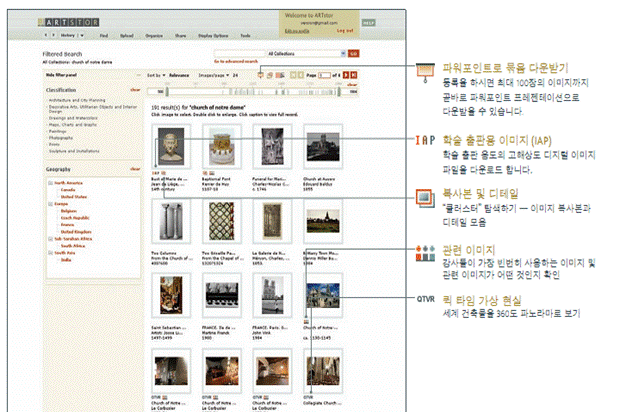The height and width of the screenshot is (412, 626).
Task: Click the PowerPoint export icon in results toolbar
Action: tap(260, 76)
